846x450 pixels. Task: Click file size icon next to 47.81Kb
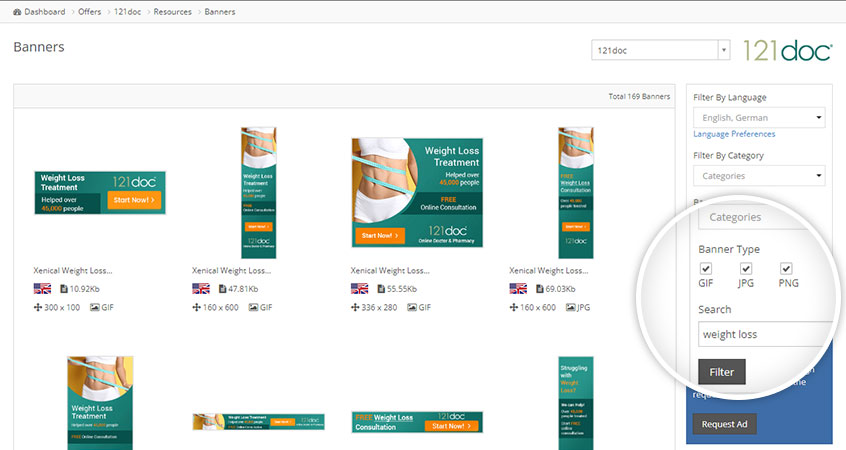click(x=222, y=289)
